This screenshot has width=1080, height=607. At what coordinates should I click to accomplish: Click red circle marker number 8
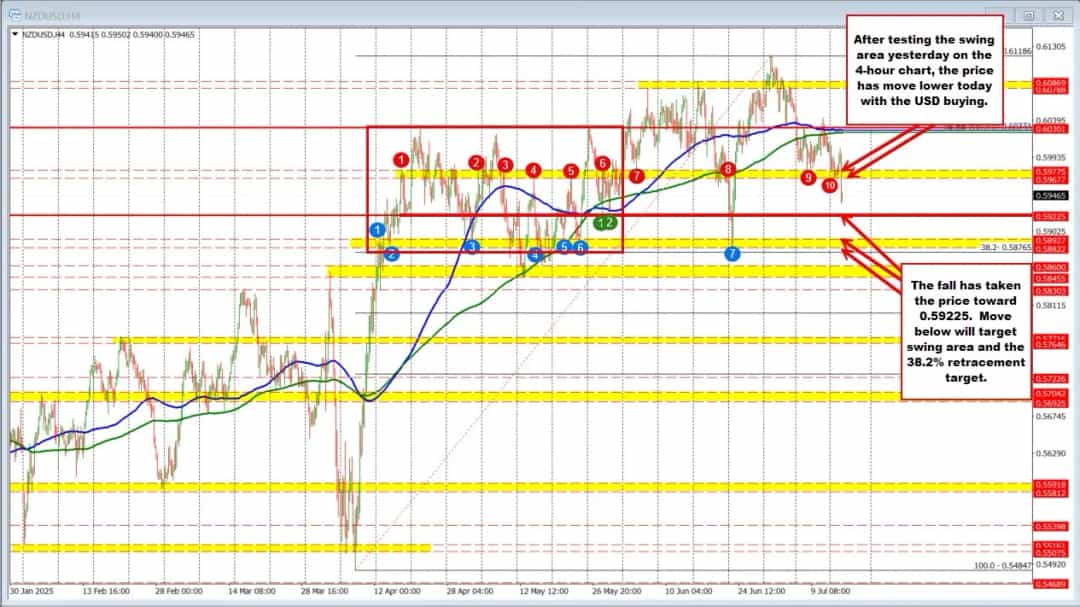[x=729, y=170]
